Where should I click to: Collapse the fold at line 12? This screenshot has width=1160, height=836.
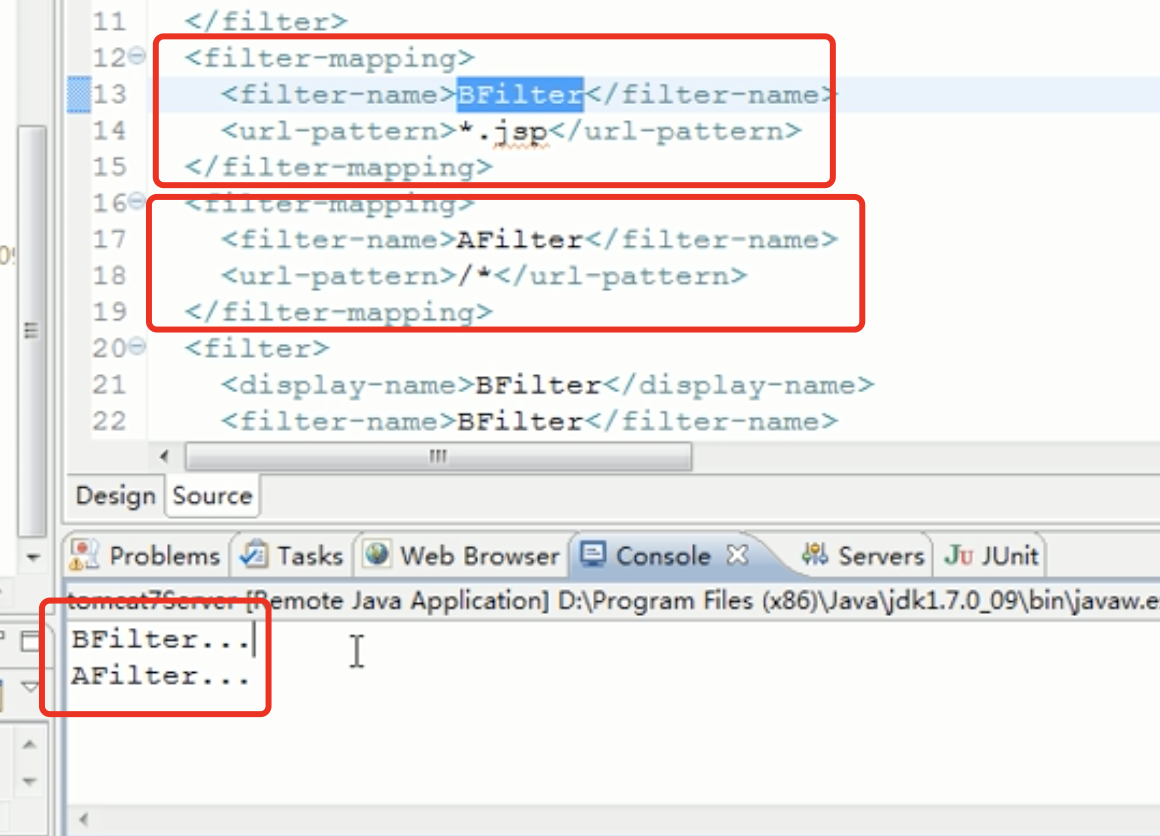137,55
